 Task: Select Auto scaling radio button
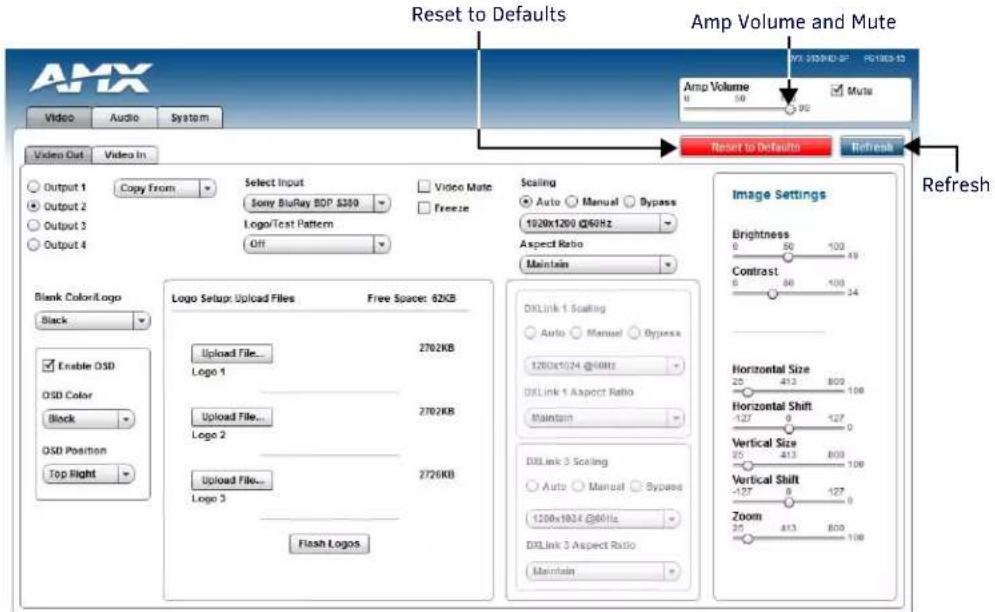pyautogui.click(x=525, y=201)
